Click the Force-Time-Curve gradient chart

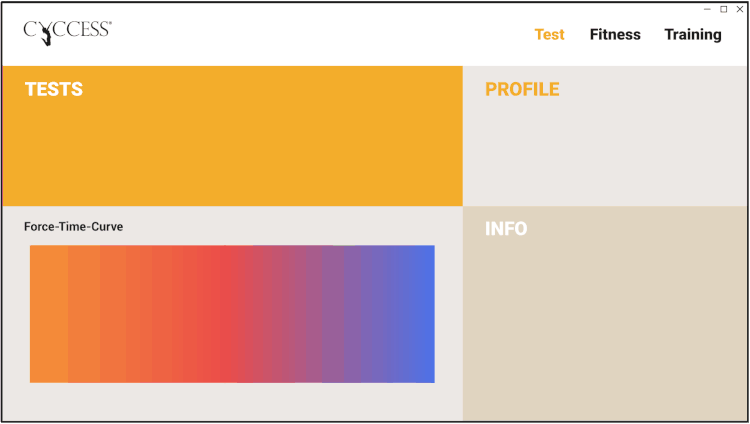point(232,314)
